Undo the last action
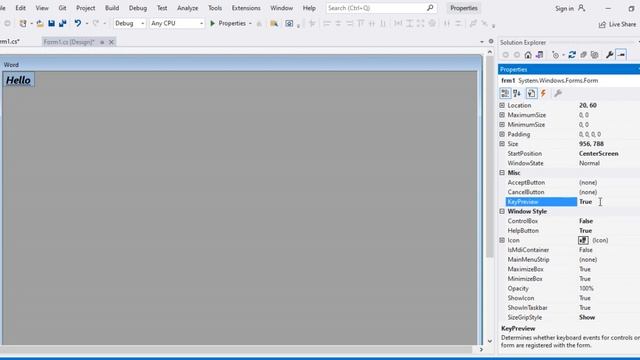This screenshot has width=640, height=360. [x=77, y=24]
